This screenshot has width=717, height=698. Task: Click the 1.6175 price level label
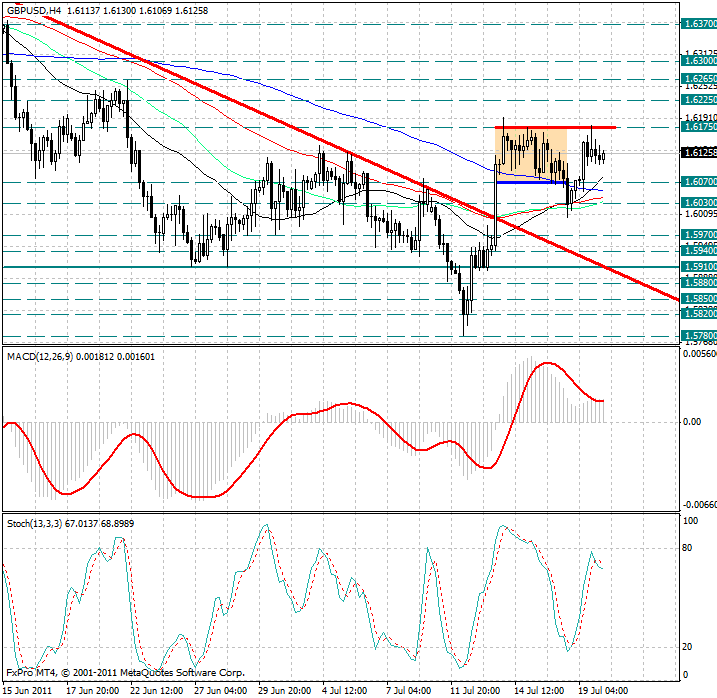tap(699, 127)
